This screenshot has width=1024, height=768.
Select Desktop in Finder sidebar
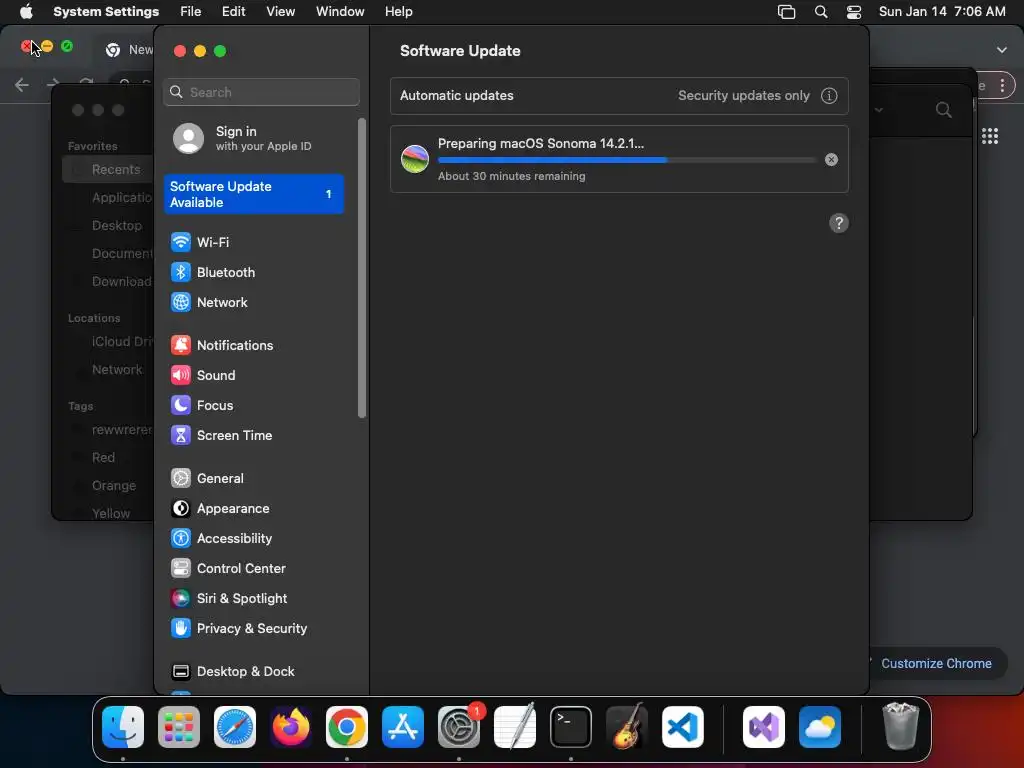pos(117,226)
